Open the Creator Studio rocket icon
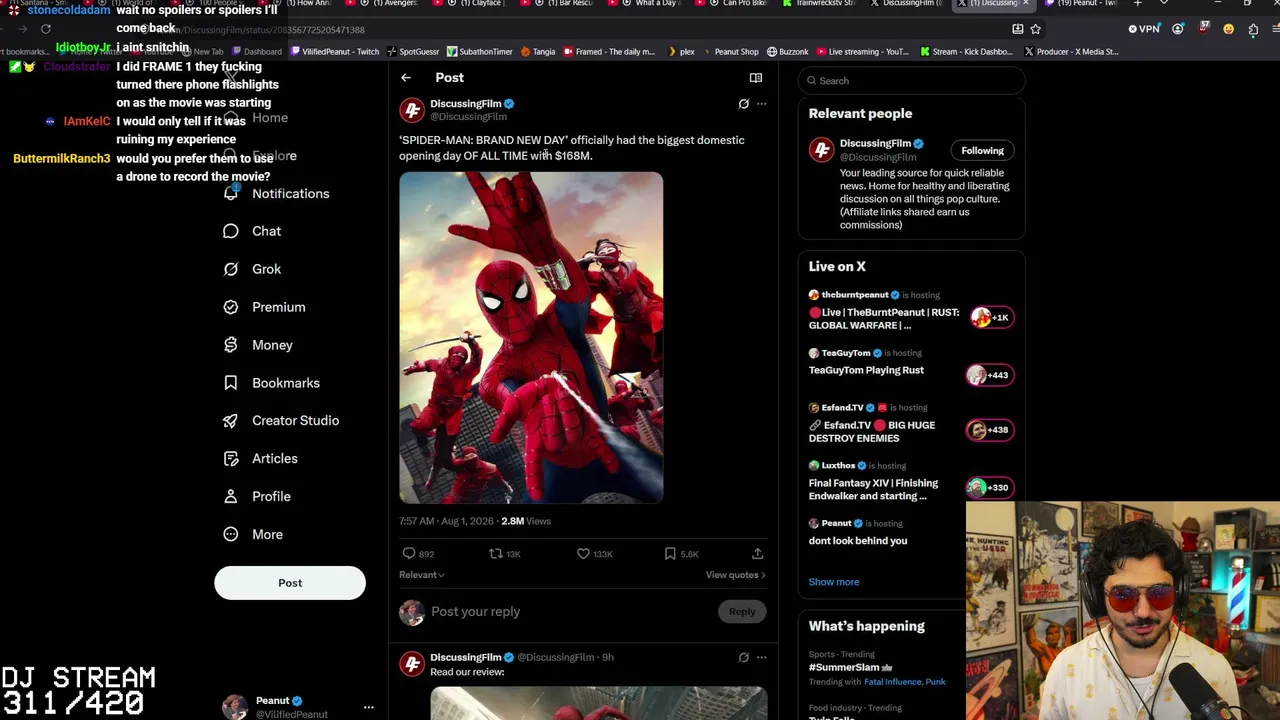This screenshot has height=720, width=1280. pyautogui.click(x=231, y=421)
